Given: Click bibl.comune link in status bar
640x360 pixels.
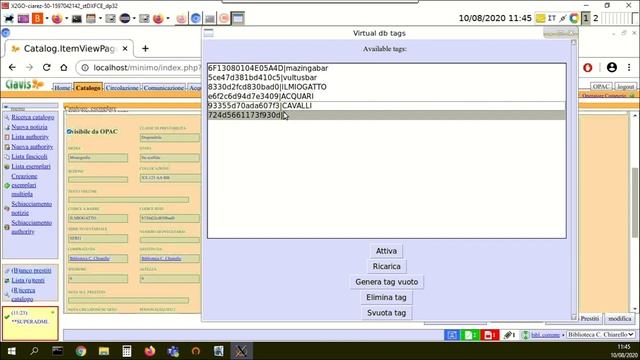Looking at the screenshot, I should coord(545,335).
